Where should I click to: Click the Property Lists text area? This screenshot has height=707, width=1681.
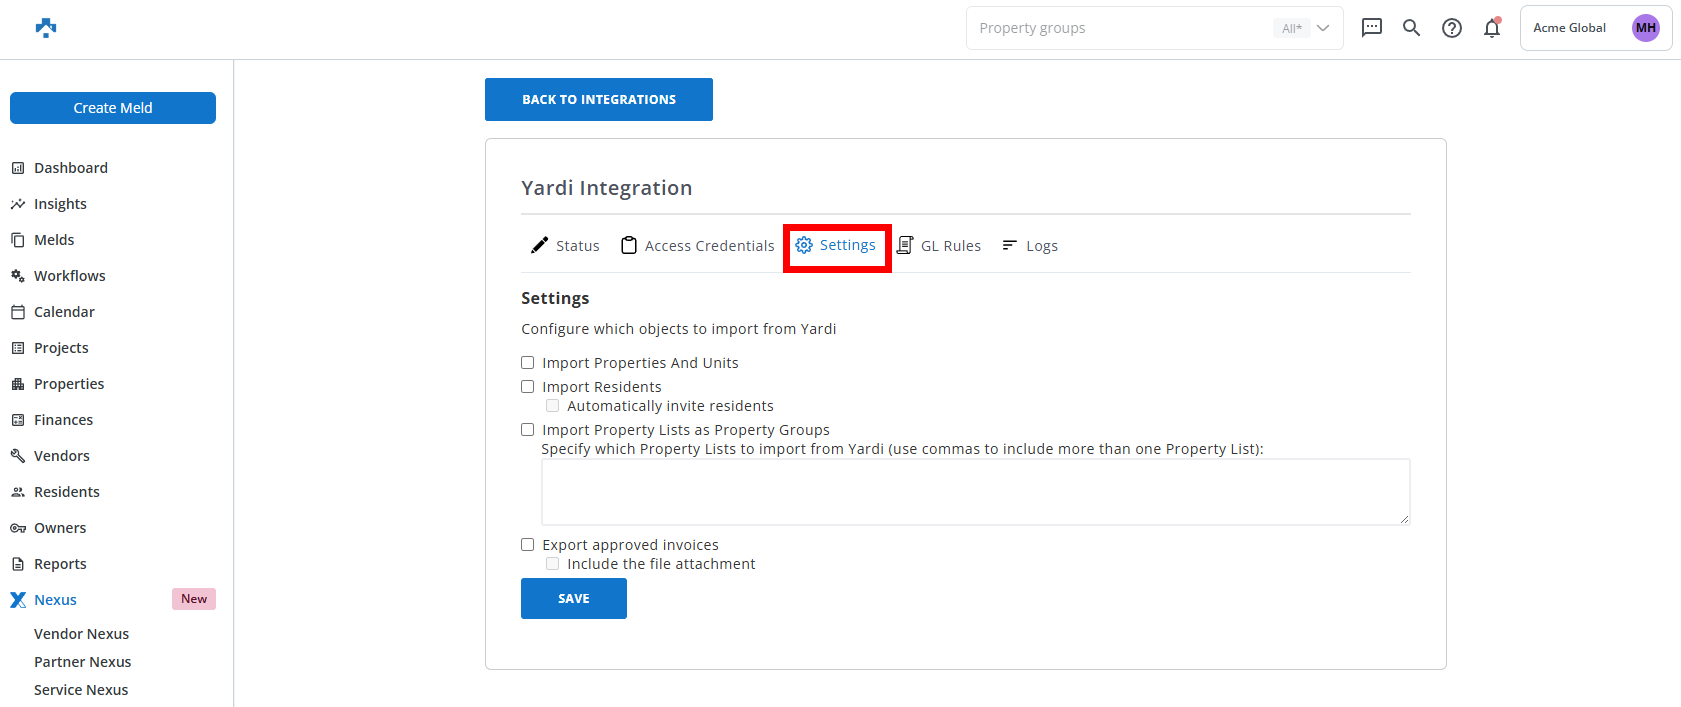point(975,492)
